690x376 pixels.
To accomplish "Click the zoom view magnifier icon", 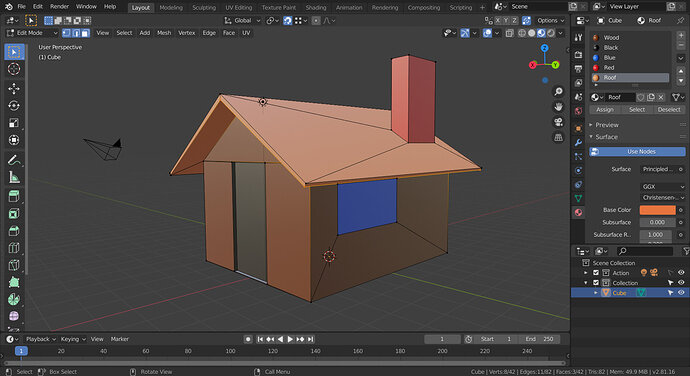I will (x=558, y=91).
